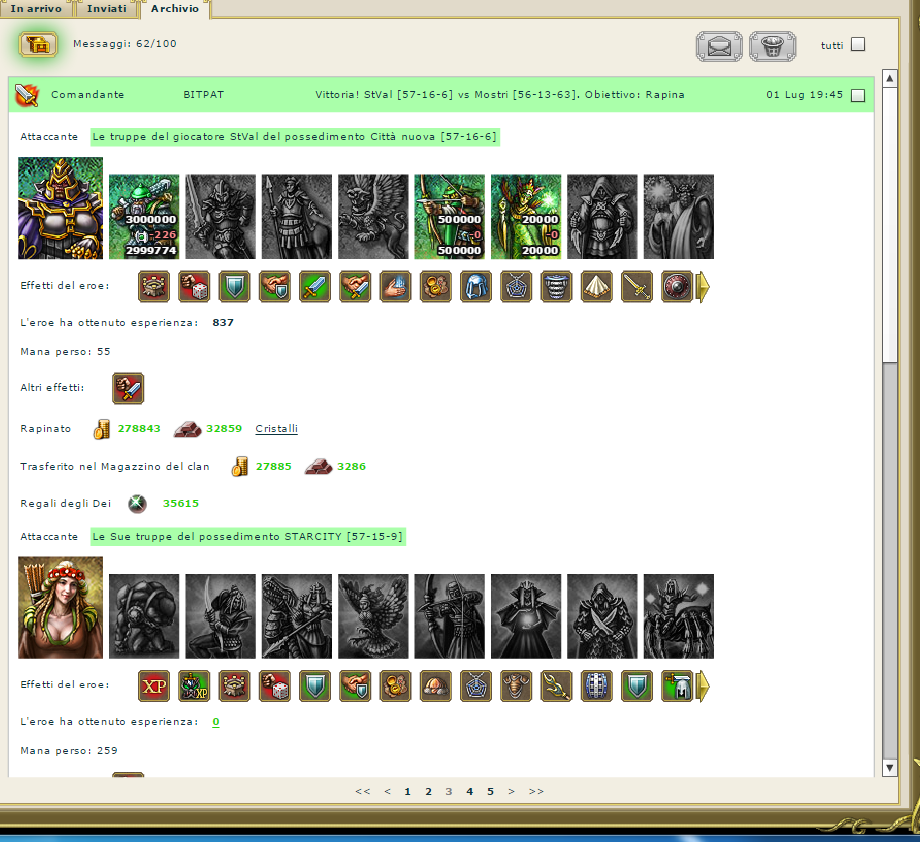This screenshot has width=920, height=842.
Task: Click the golden armored hero portrait
Action: pos(60,209)
